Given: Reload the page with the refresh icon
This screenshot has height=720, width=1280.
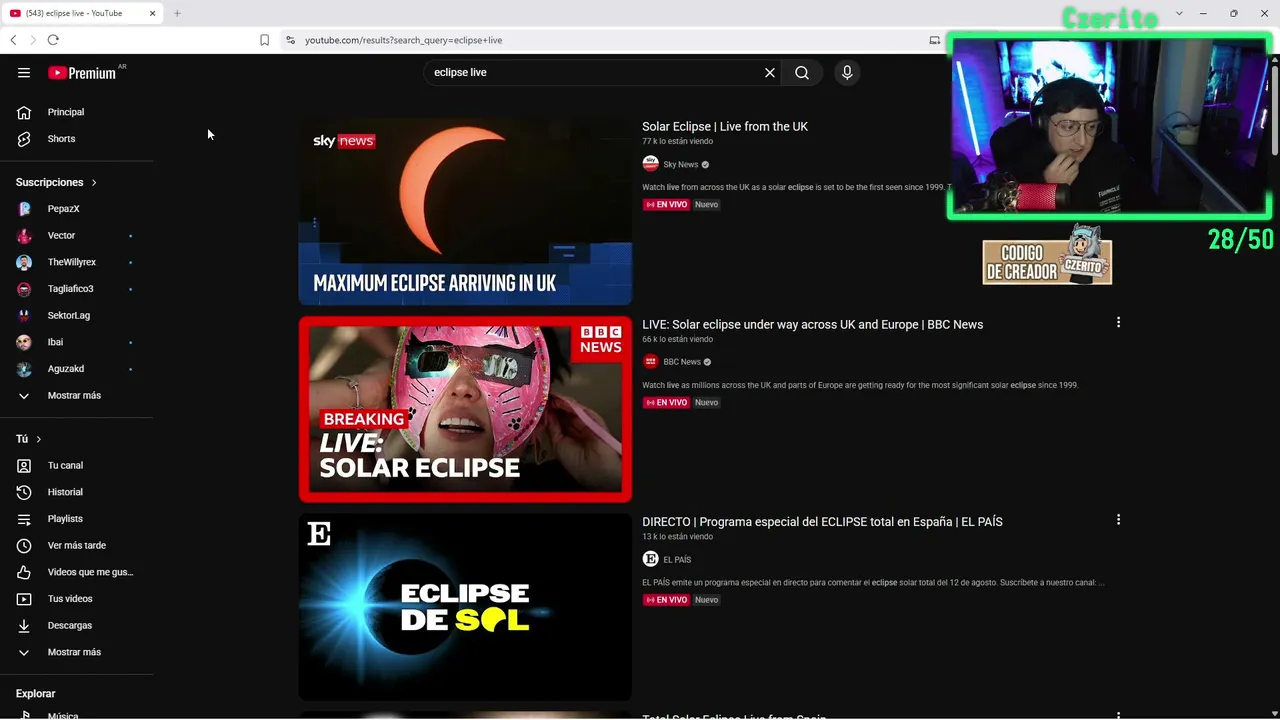Looking at the screenshot, I should click(53, 40).
